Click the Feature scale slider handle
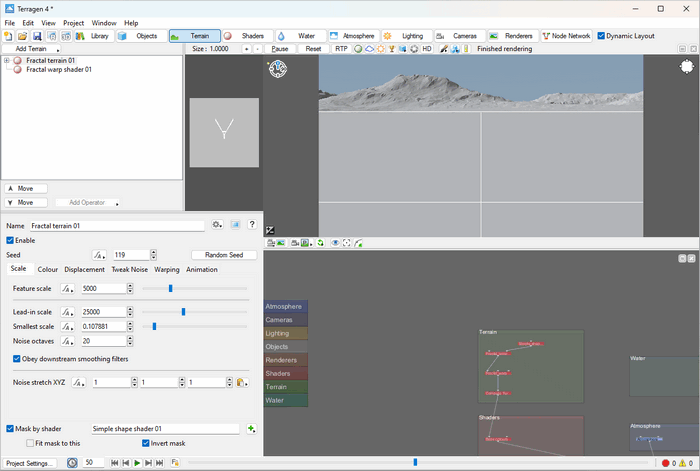 (x=171, y=288)
